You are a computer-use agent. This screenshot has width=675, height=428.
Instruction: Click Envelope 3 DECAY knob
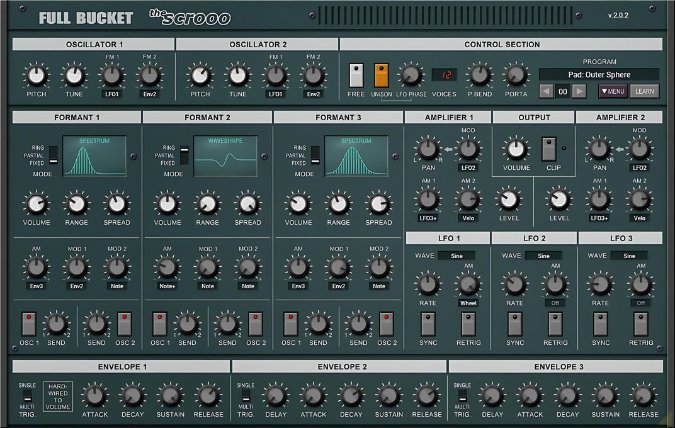(567, 396)
